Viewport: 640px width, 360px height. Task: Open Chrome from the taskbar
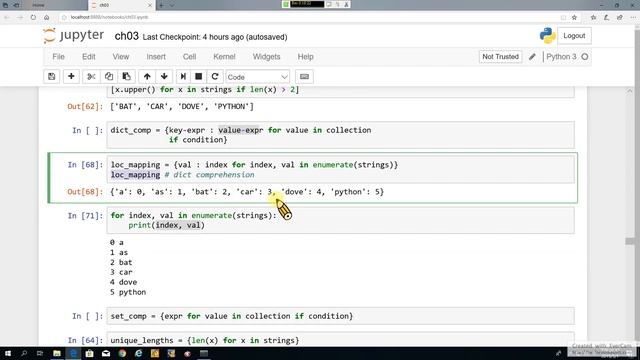pos(122,353)
